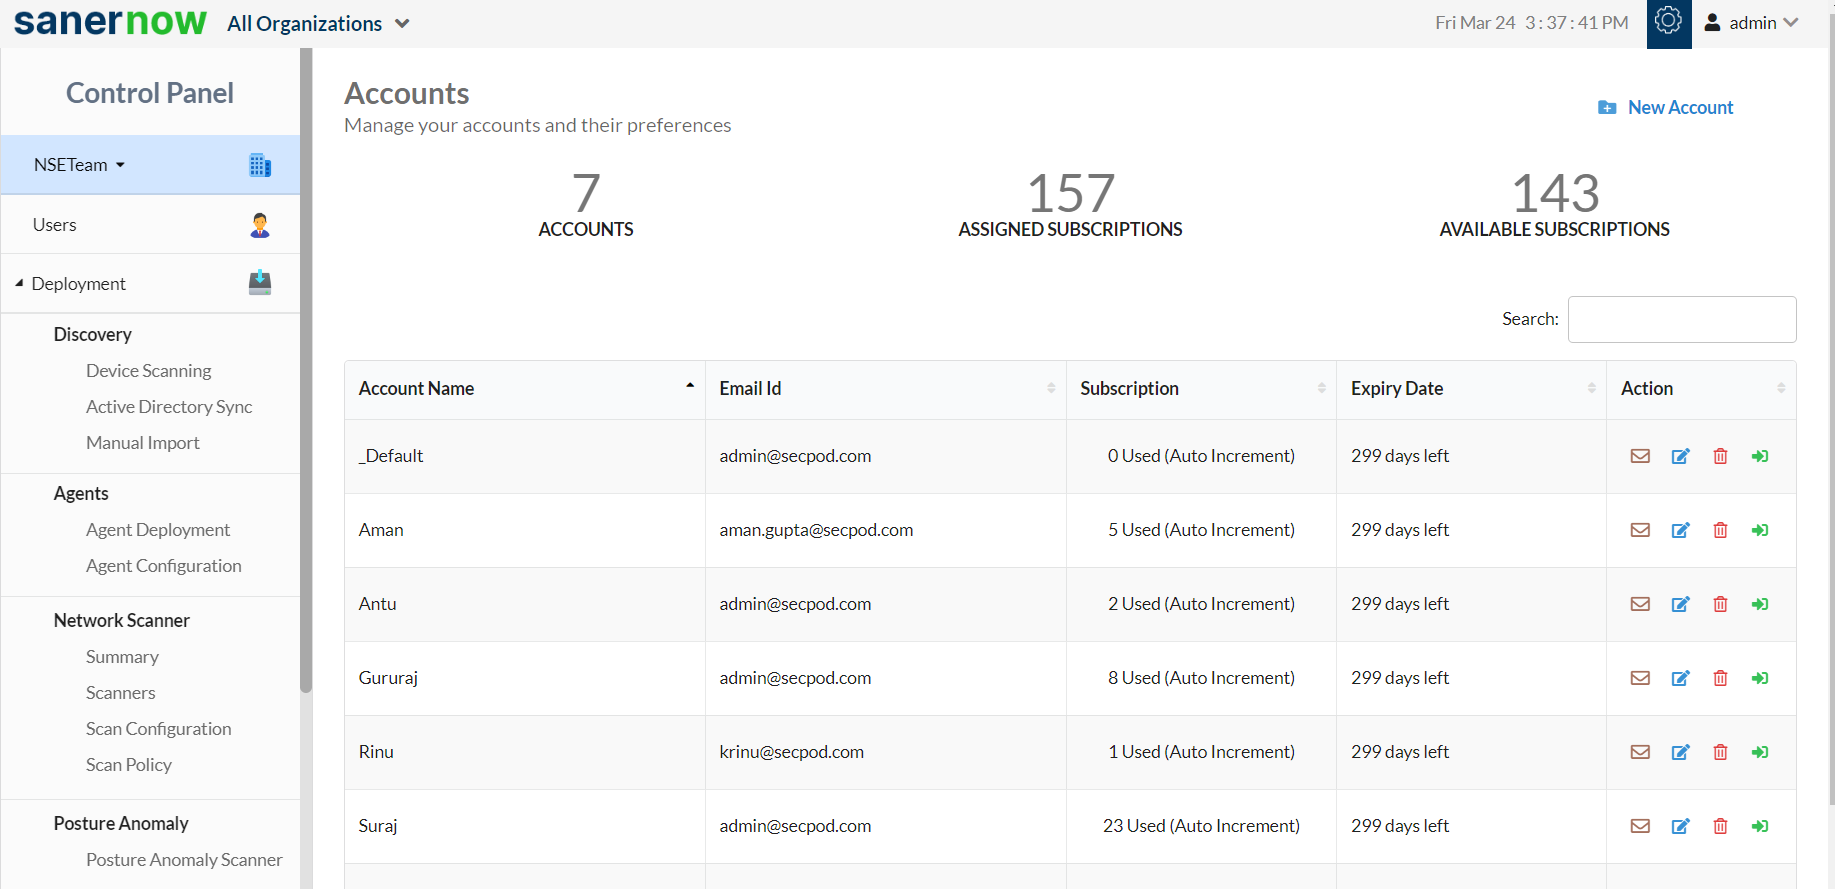Image resolution: width=1835 pixels, height=889 pixels.
Task: Click the New Account link
Action: click(1679, 107)
